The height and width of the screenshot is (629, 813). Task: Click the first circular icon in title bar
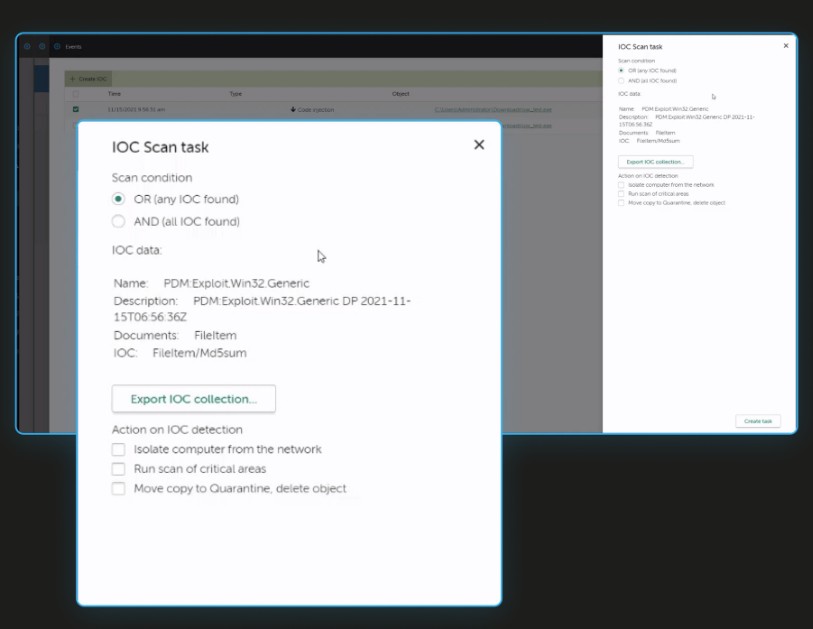tap(27, 46)
